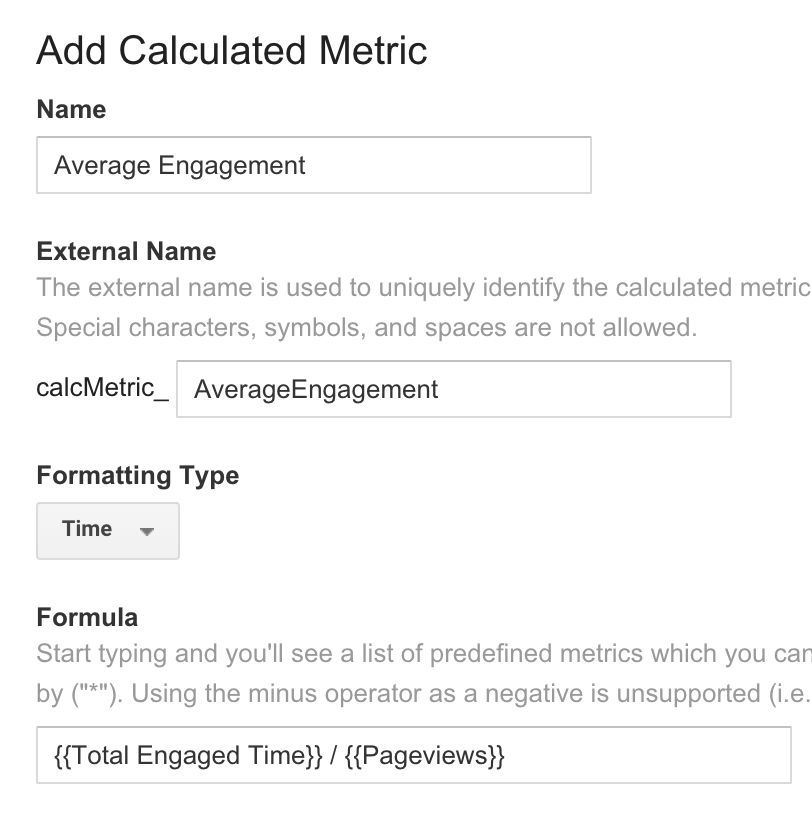
Task: Click the Start typing formula hint text
Action: pos(424,654)
